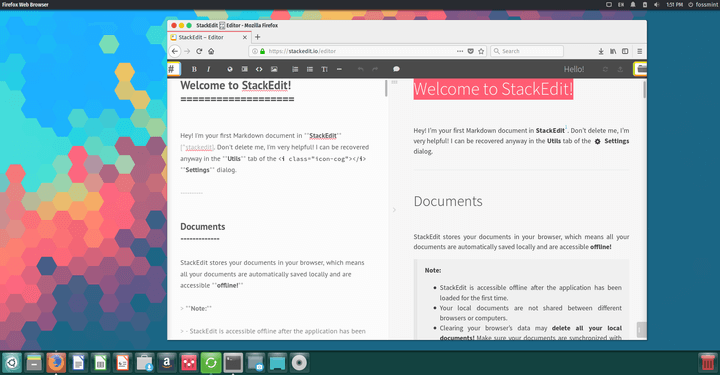Open a new Firefox tab

(258, 37)
